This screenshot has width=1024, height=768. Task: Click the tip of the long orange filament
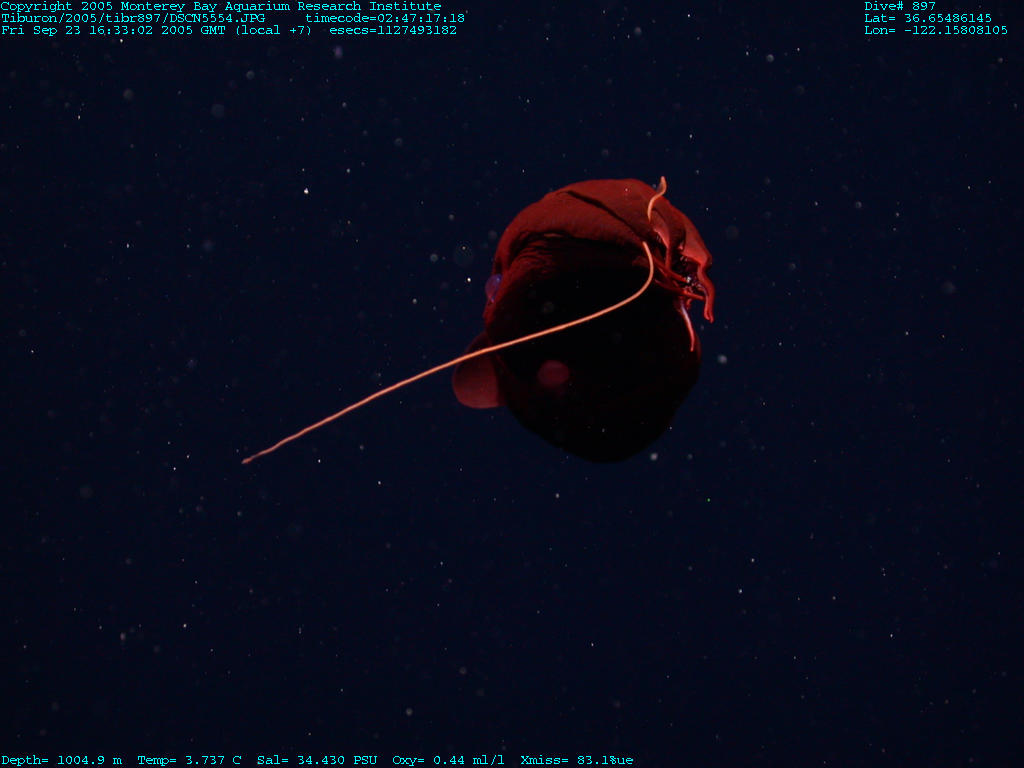click(246, 460)
